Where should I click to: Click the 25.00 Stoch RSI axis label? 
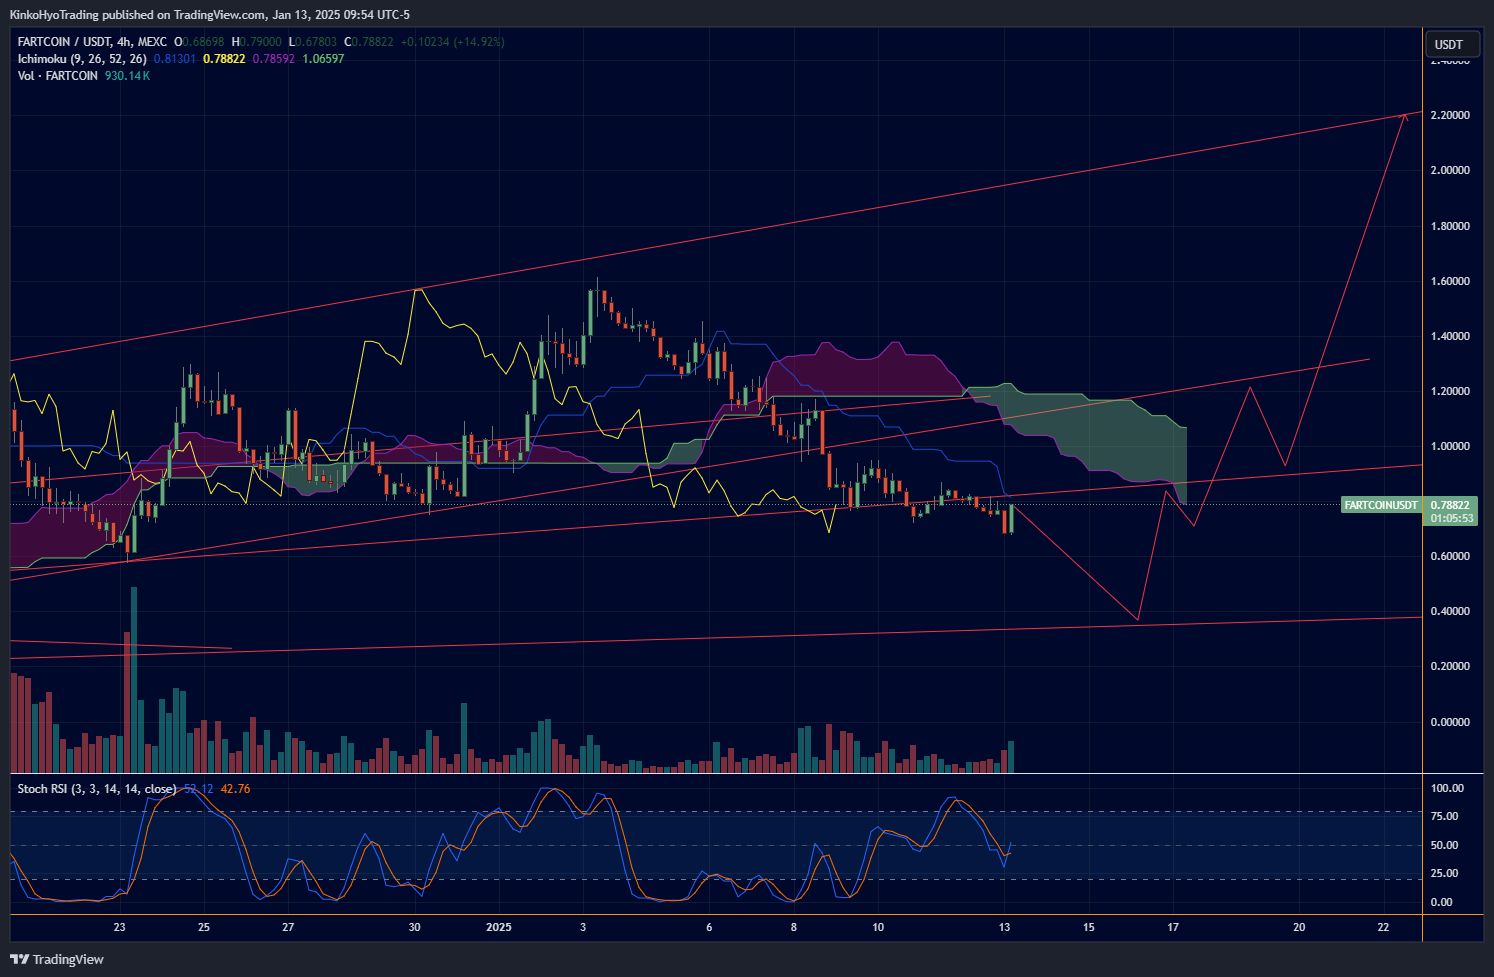coord(1444,873)
